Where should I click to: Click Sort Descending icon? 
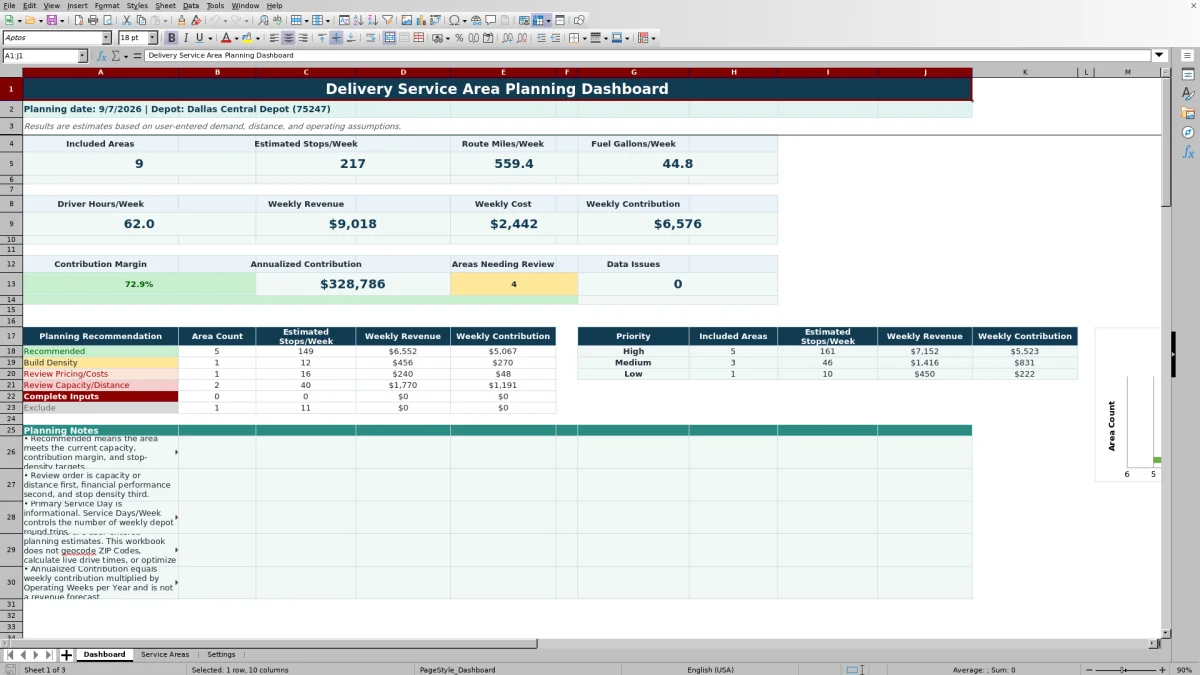point(372,20)
